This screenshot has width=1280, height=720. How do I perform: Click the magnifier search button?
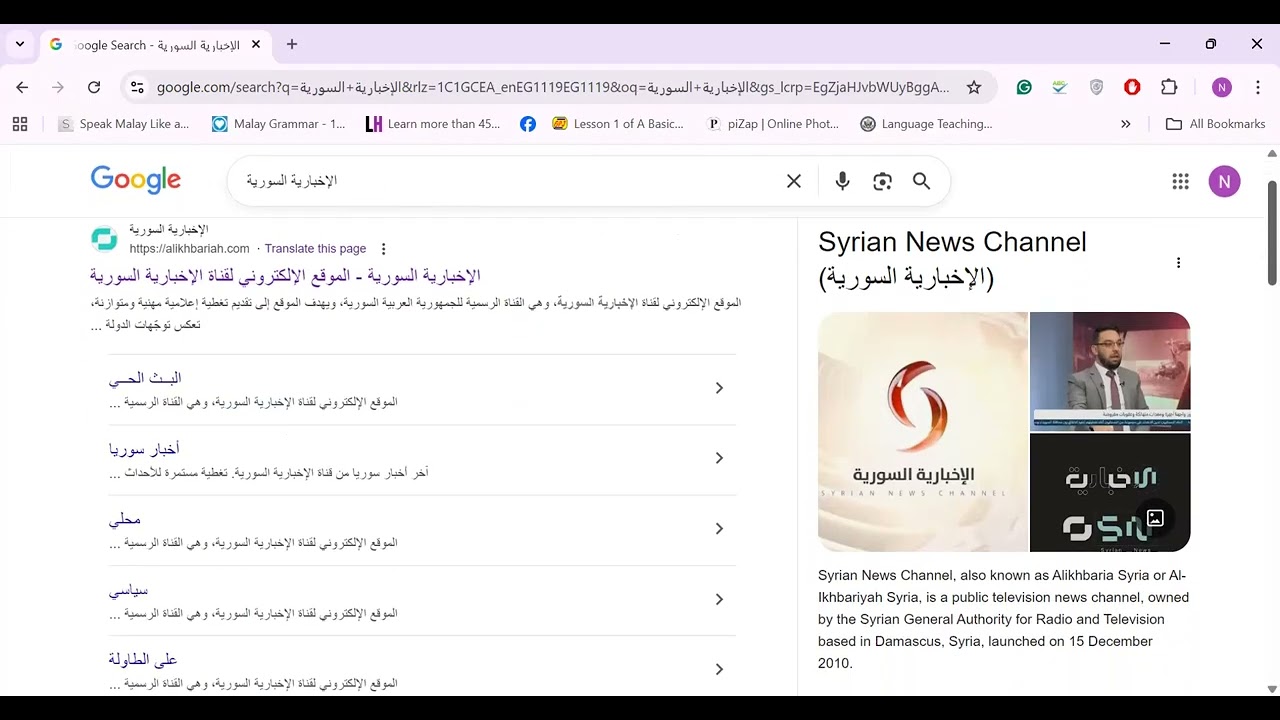(x=922, y=181)
